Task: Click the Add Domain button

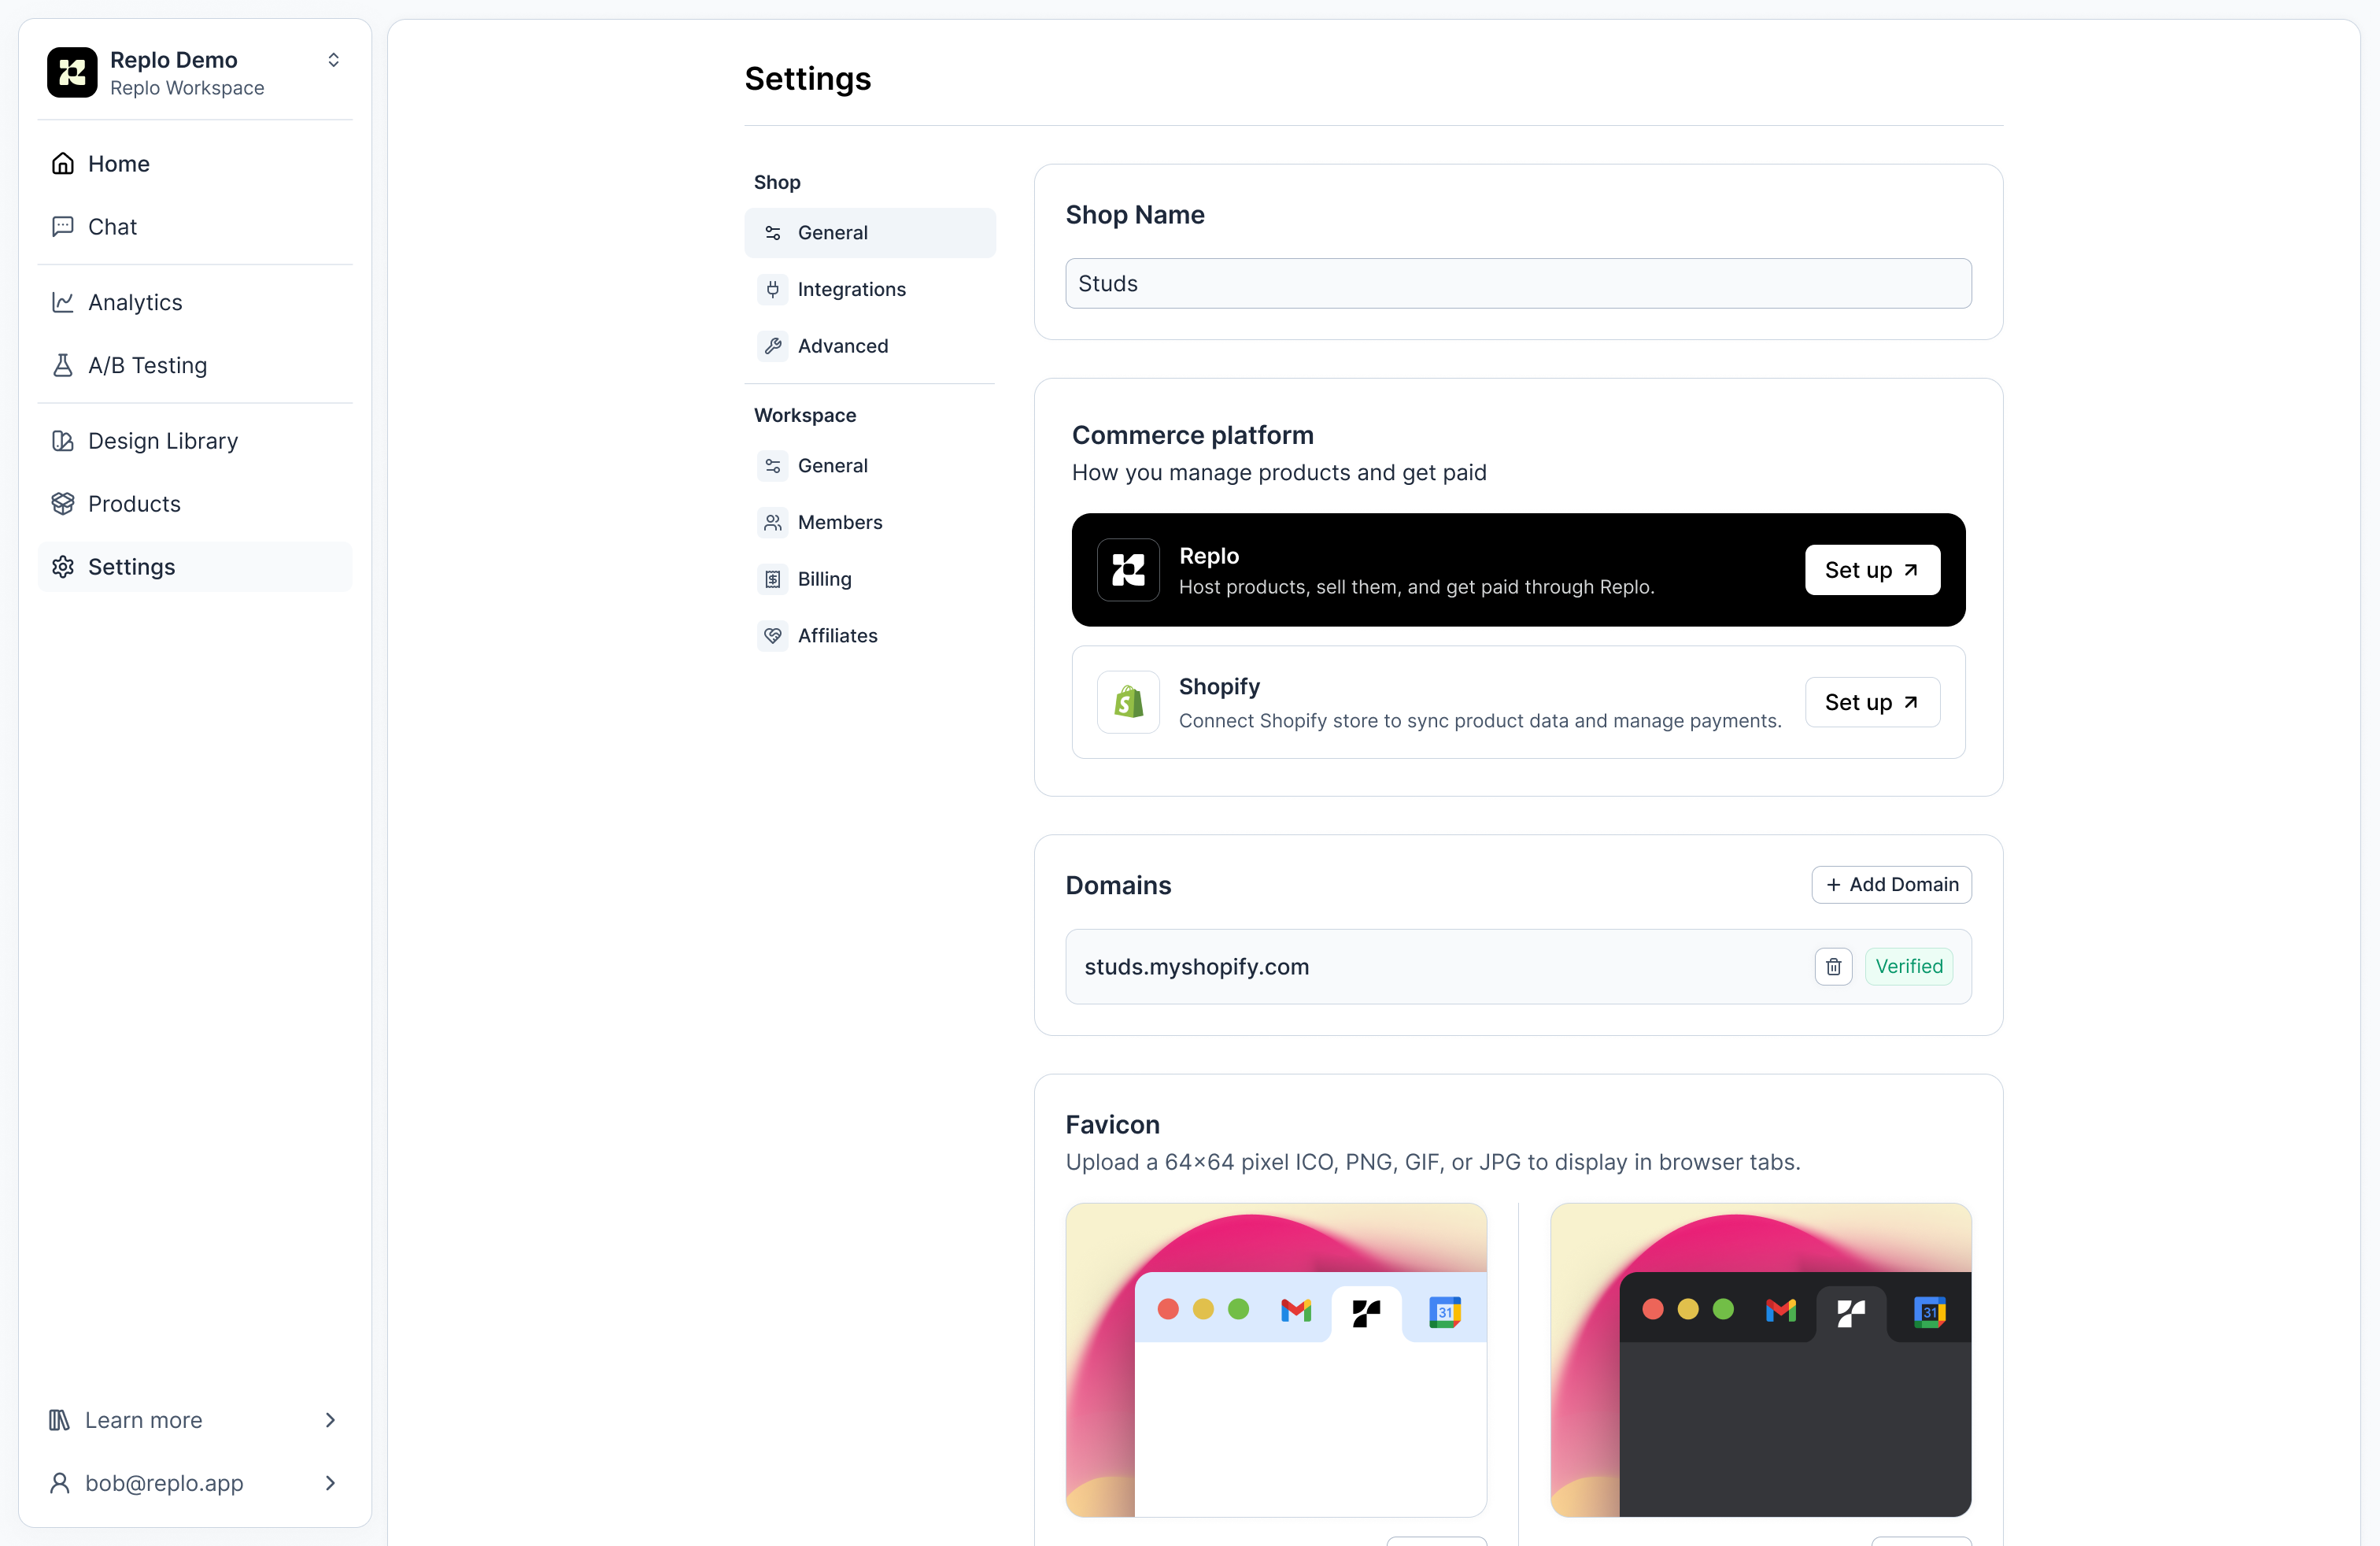Action: [1891, 884]
